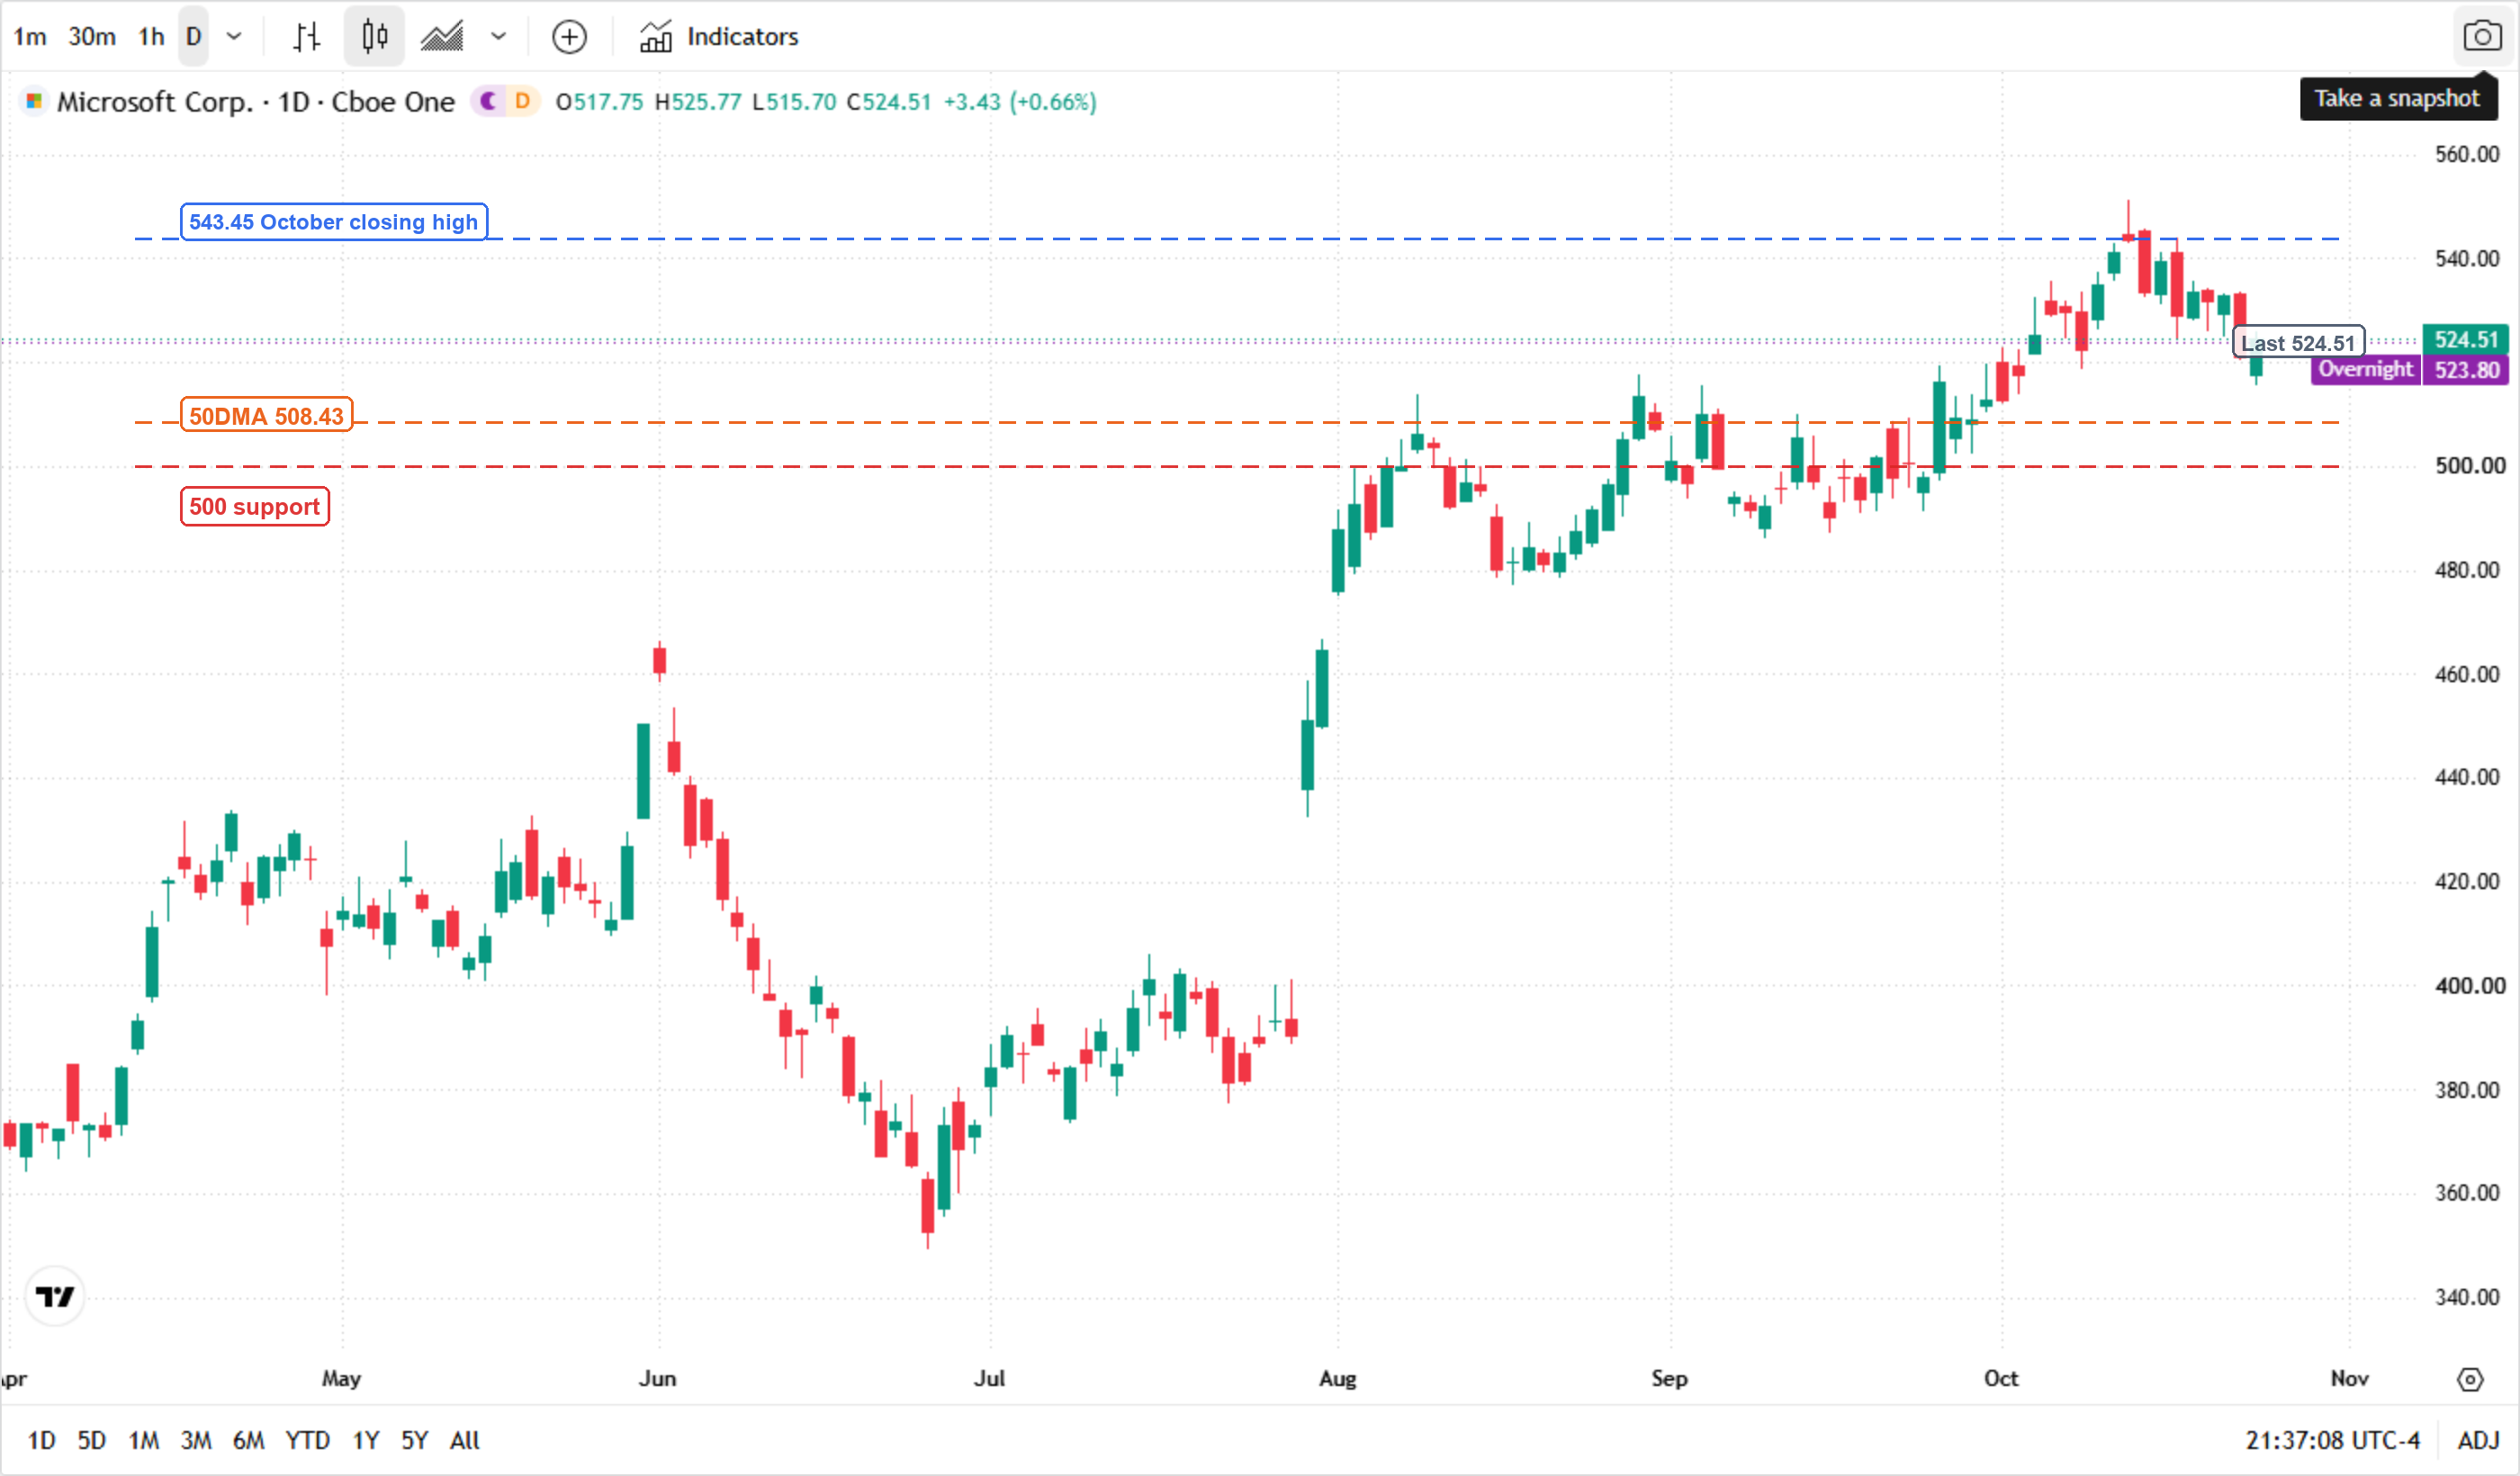Screen dimensions: 2520x1476
Task: Click the May label on time axis
Action: [341, 1379]
